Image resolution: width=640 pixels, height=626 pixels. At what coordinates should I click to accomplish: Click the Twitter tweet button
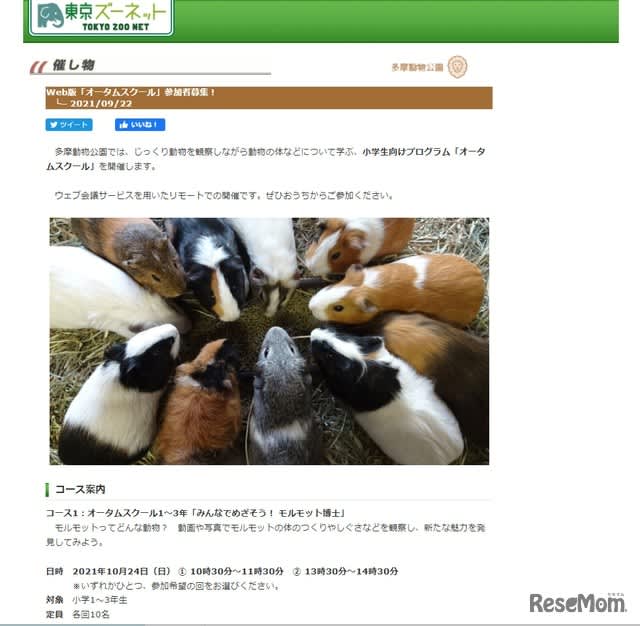69,125
